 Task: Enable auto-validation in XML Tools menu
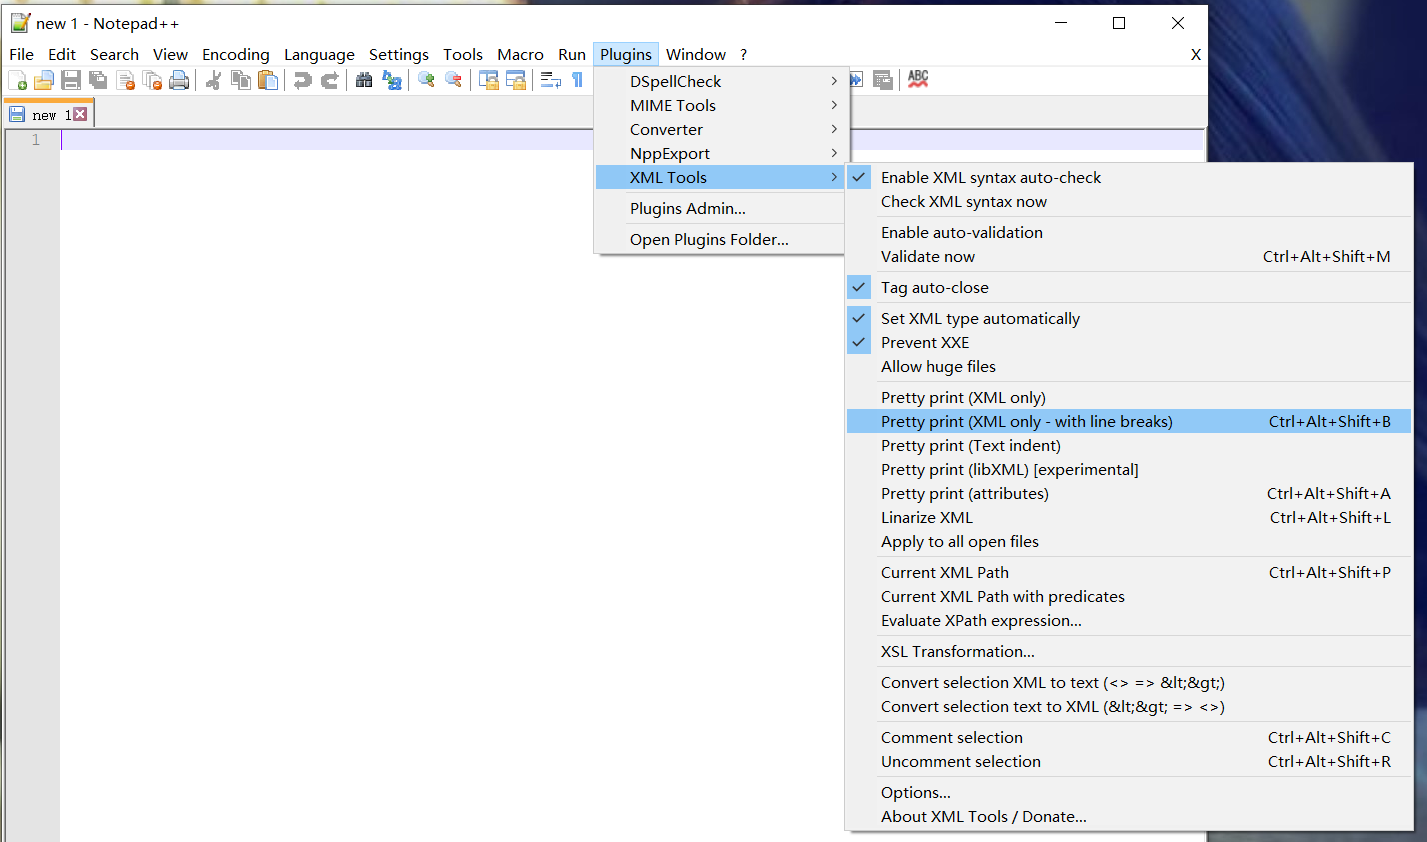[961, 232]
